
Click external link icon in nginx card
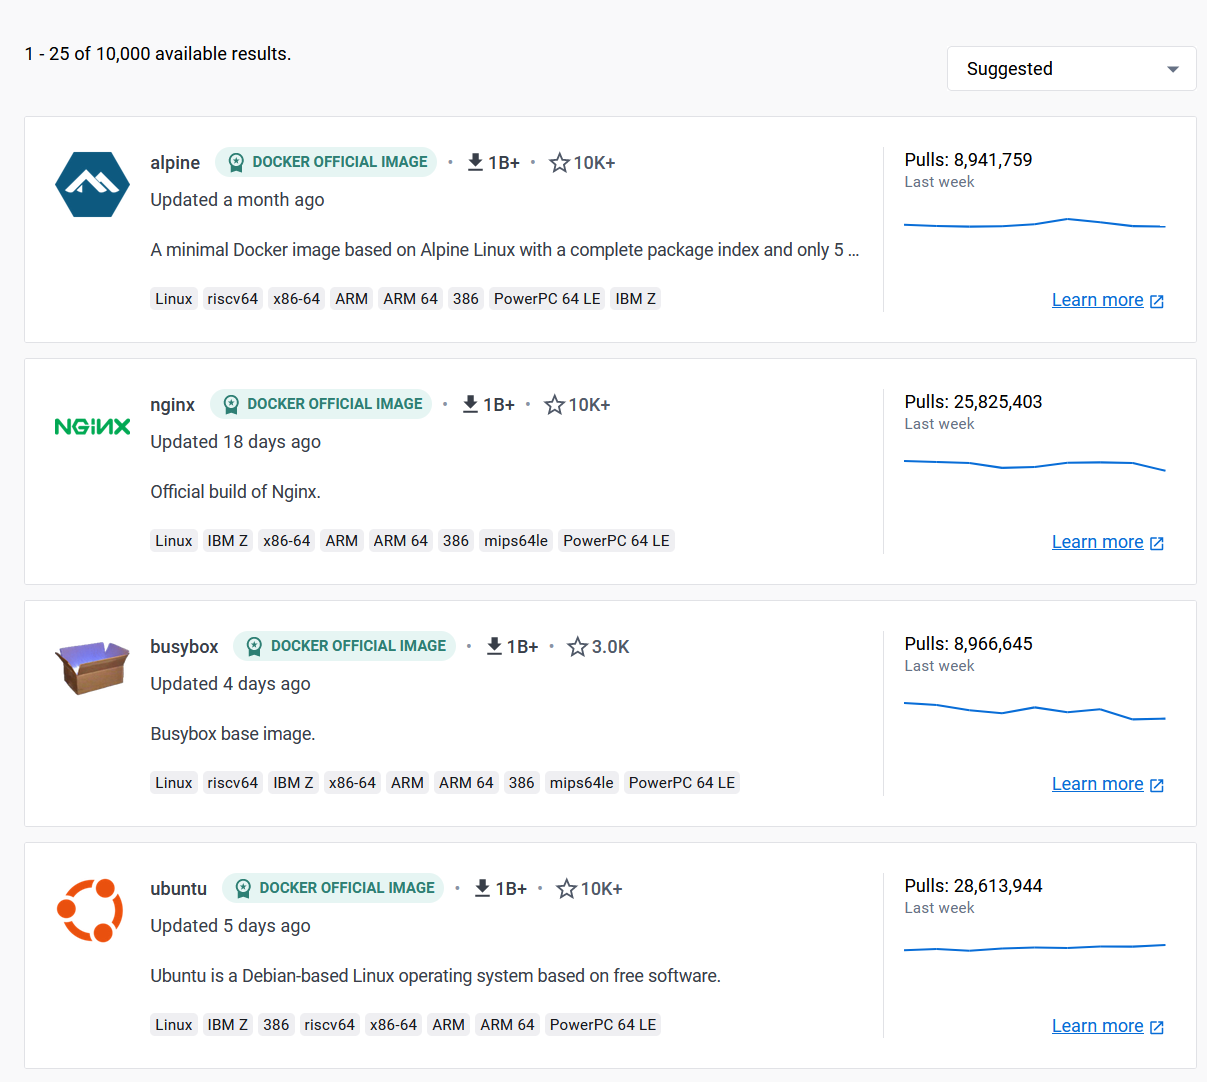pyautogui.click(x=1157, y=543)
